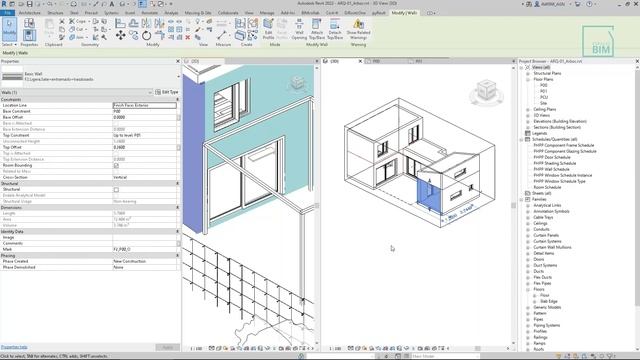Click Phase Created value New Construction

(144, 261)
